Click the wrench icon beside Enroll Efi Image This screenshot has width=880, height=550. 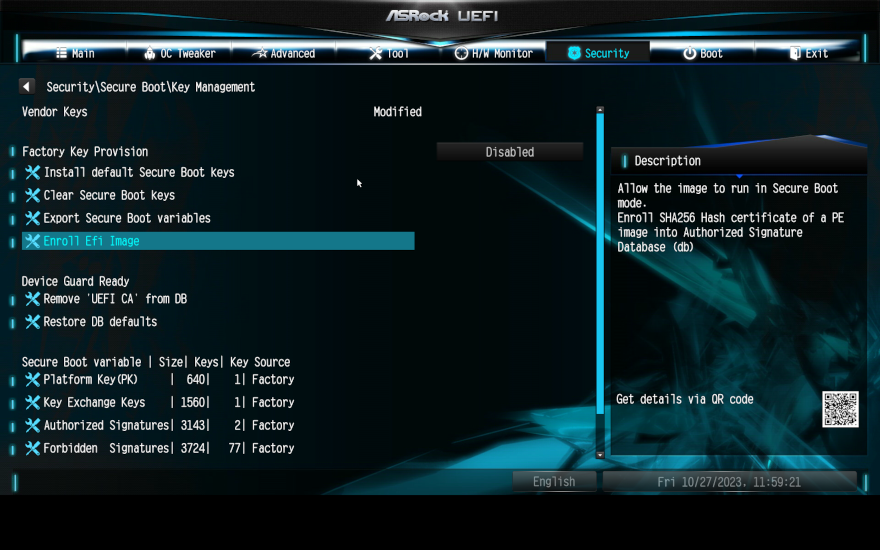[x=32, y=241]
